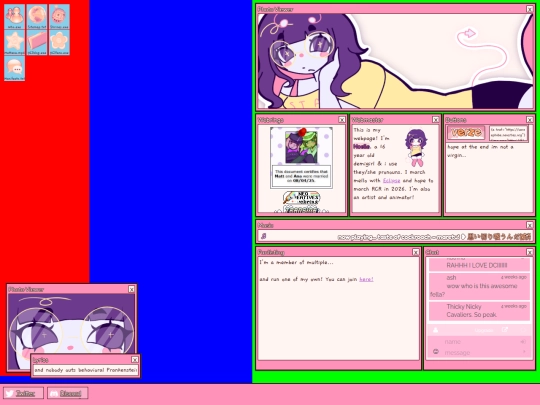Follow the 'here!' link to join
Image resolution: width=540 pixels, height=405 pixels.
pos(366,279)
